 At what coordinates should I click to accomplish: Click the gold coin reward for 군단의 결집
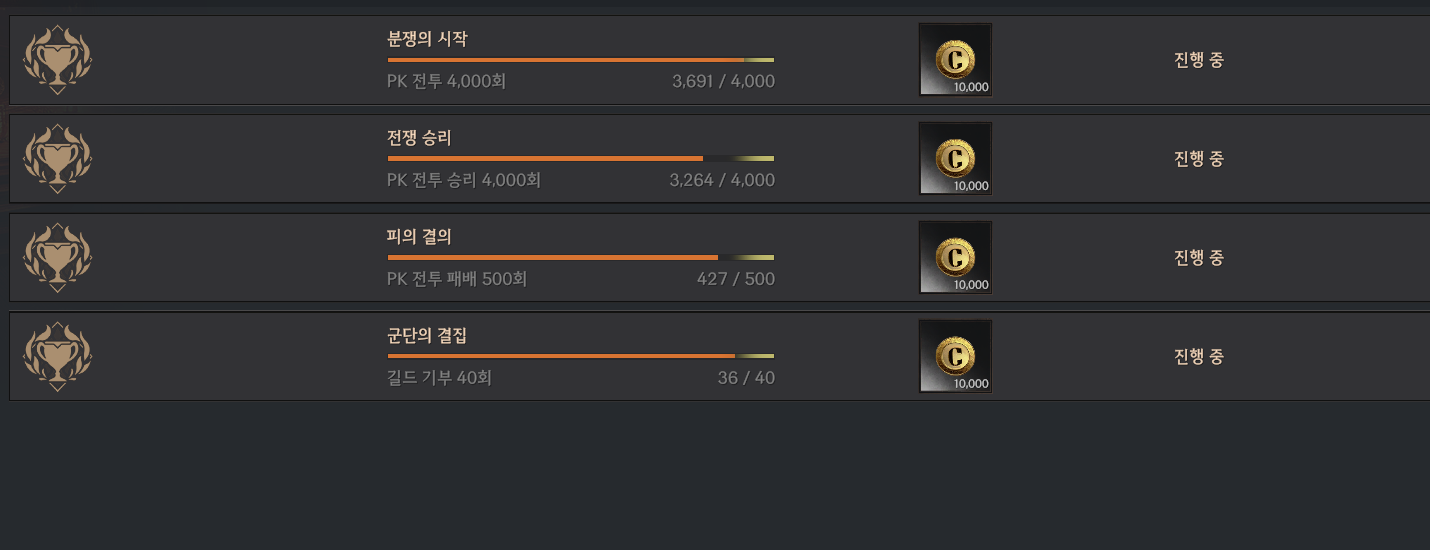[955, 357]
